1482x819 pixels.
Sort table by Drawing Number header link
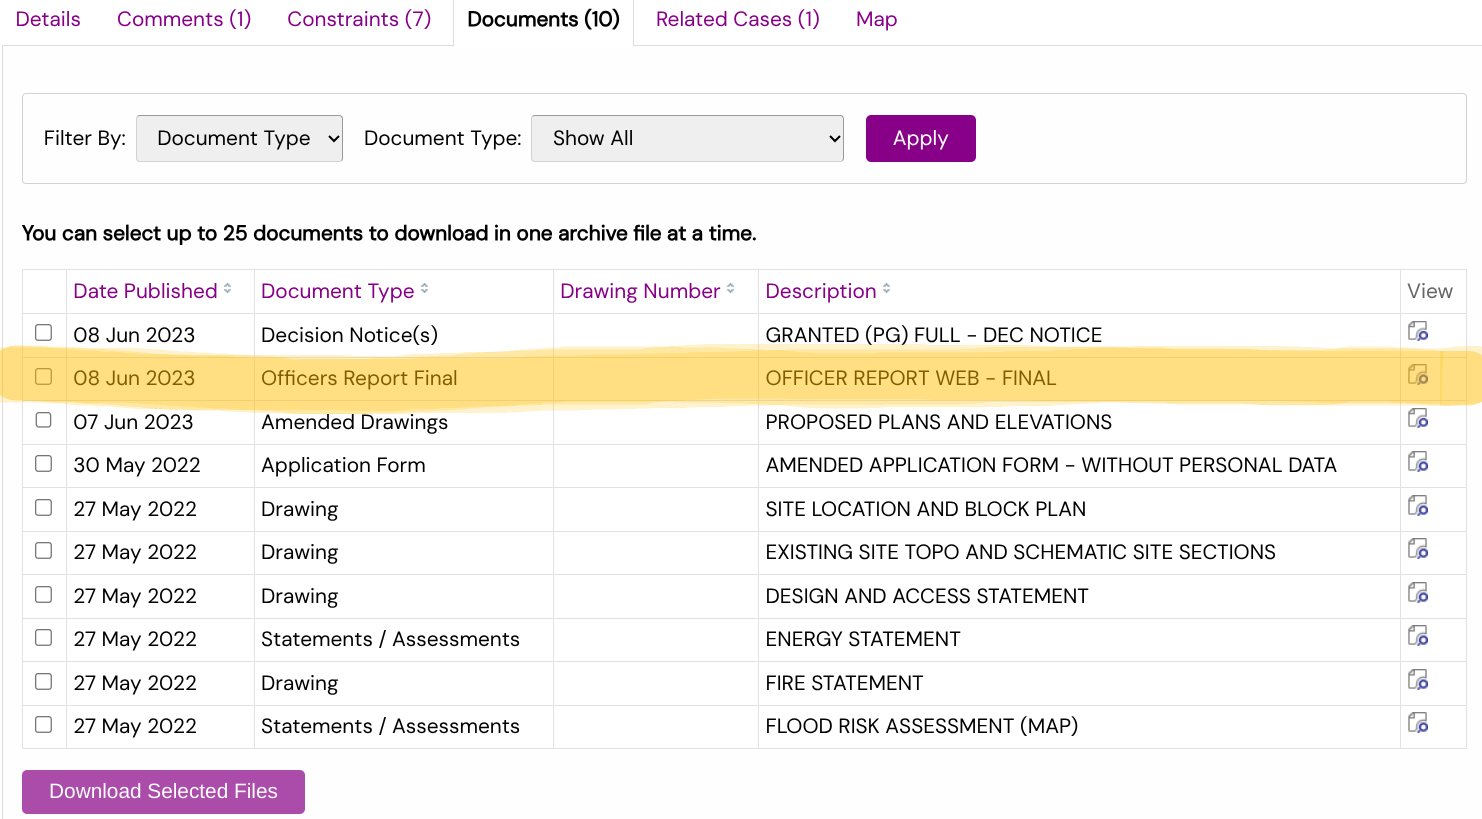pyautogui.click(x=640, y=291)
